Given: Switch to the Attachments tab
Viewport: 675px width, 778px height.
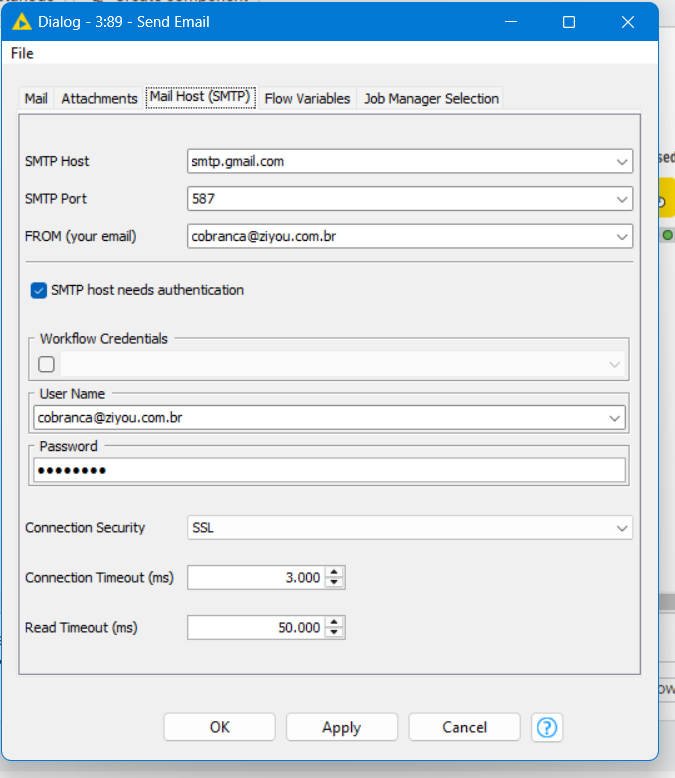Looking at the screenshot, I should [x=99, y=98].
